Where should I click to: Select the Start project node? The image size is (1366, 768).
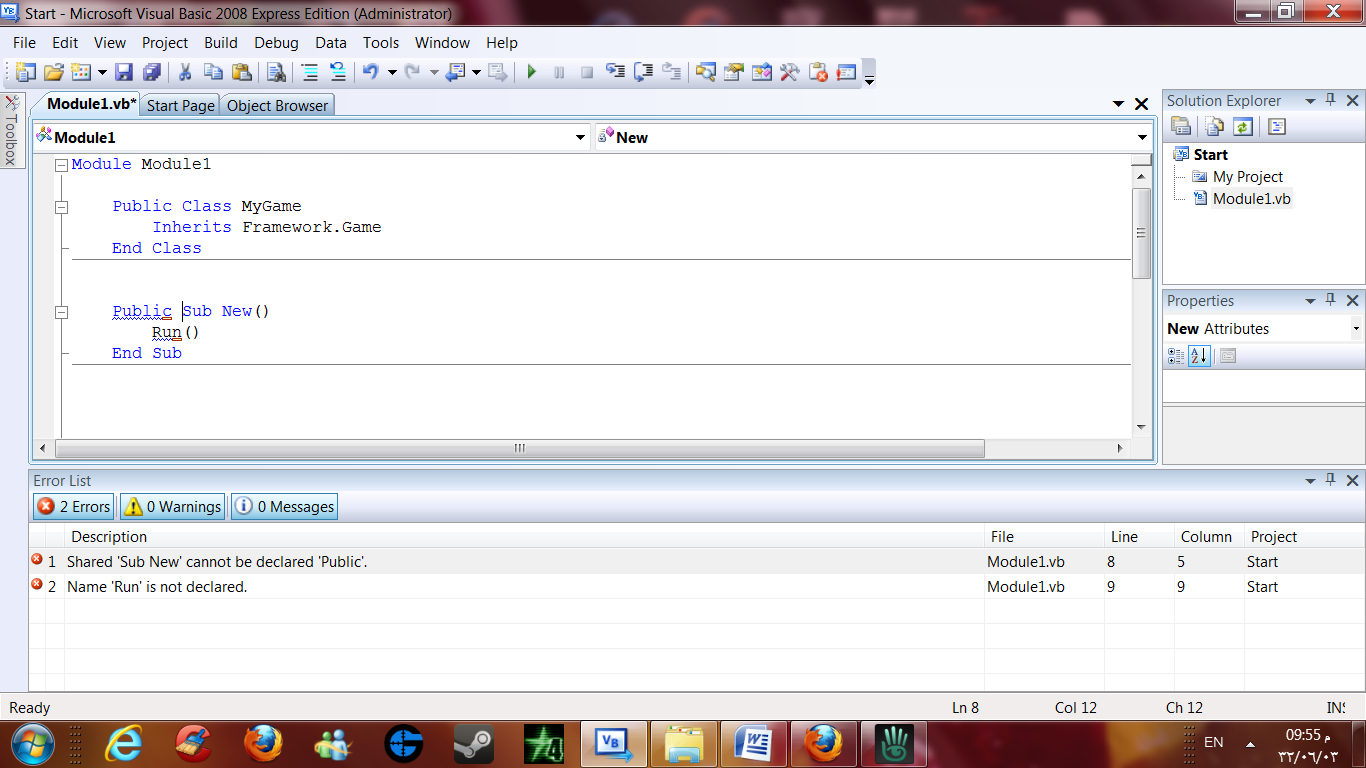tap(1210, 155)
